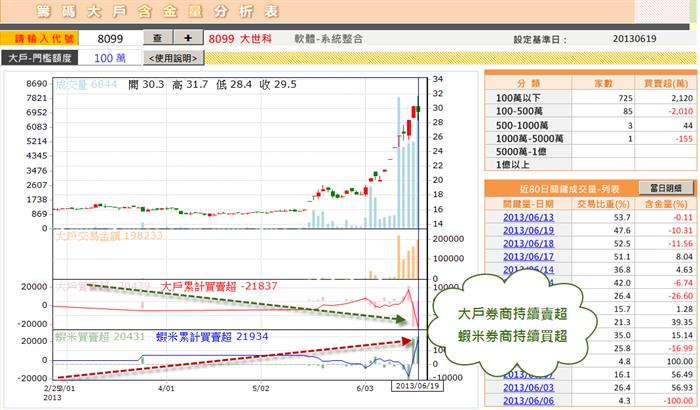Select the 關鍵量-日期 column header
The width and height of the screenshot is (700, 410).
(x=528, y=204)
